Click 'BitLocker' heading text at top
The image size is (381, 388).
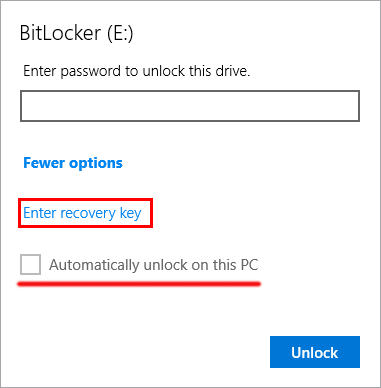pos(60,33)
